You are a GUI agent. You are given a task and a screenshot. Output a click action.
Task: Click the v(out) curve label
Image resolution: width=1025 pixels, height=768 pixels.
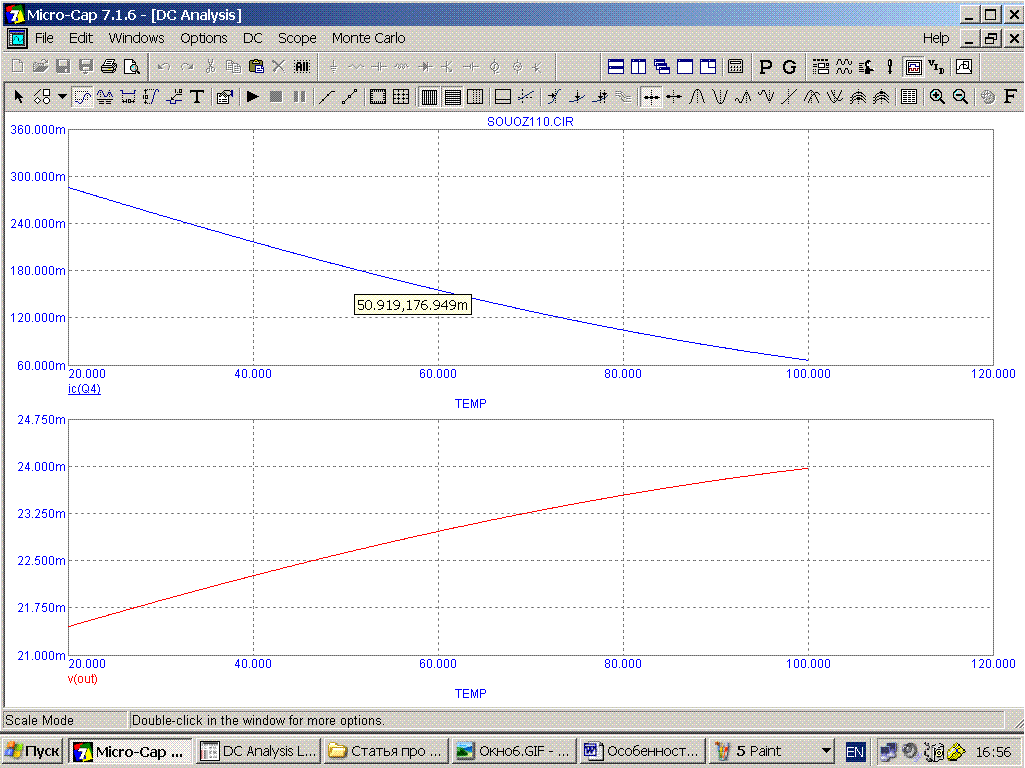tap(82, 679)
